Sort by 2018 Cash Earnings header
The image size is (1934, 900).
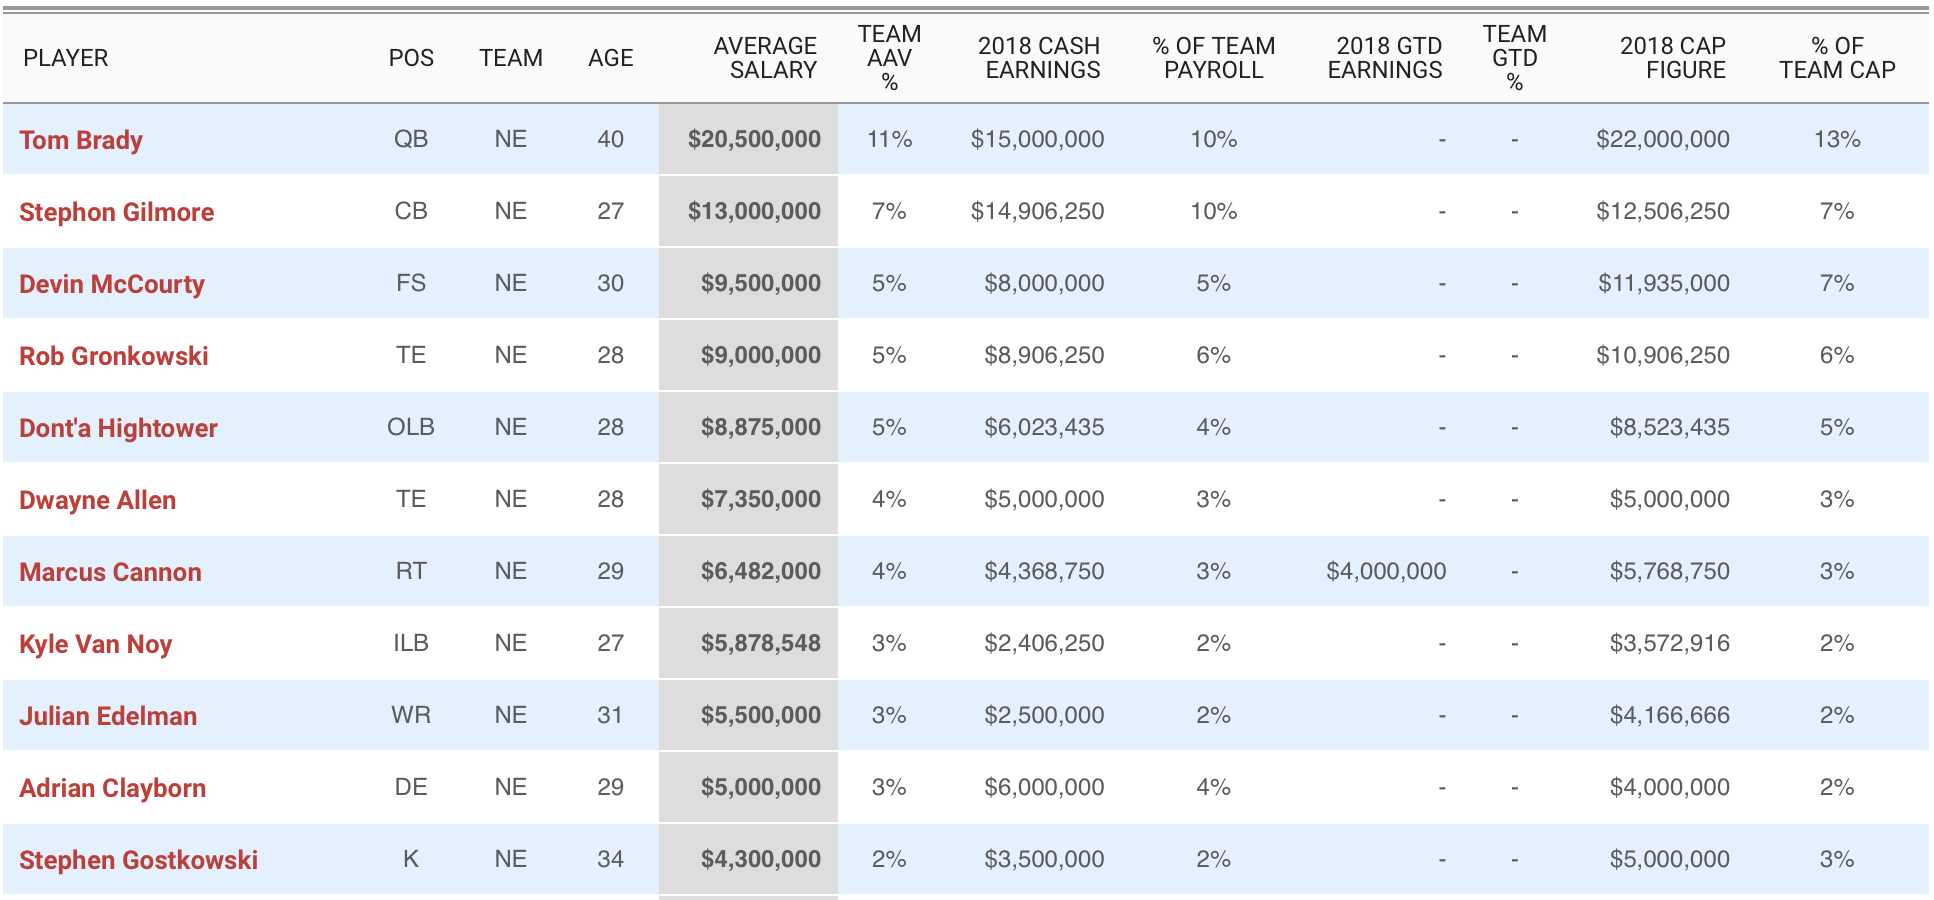(x=1039, y=58)
